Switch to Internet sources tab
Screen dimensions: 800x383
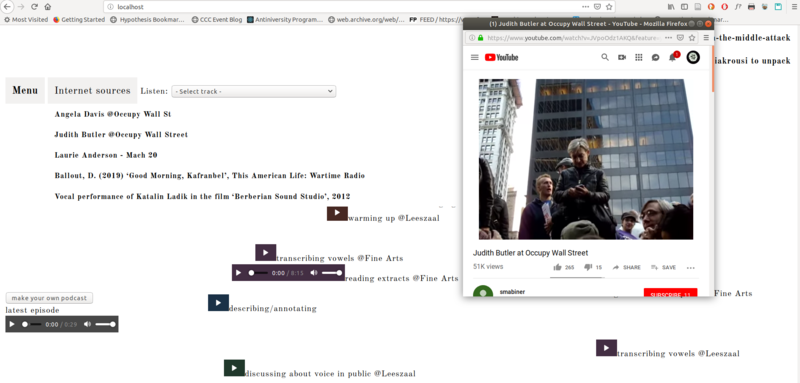tap(92, 91)
